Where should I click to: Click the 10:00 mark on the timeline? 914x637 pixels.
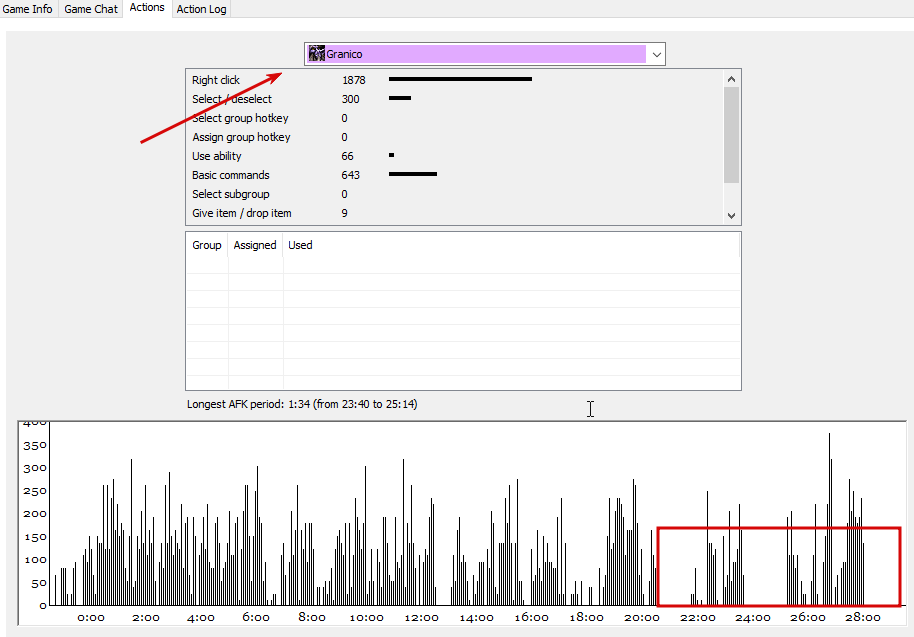click(x=366, y=618)
